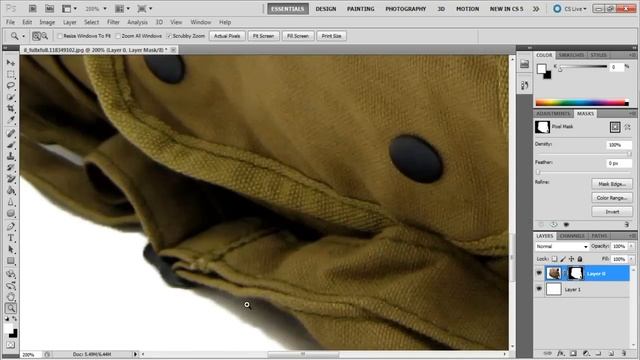Select the Spot Healing Brush tool
The width and height of the screenshot is (640, 360).
coord(11,133)
